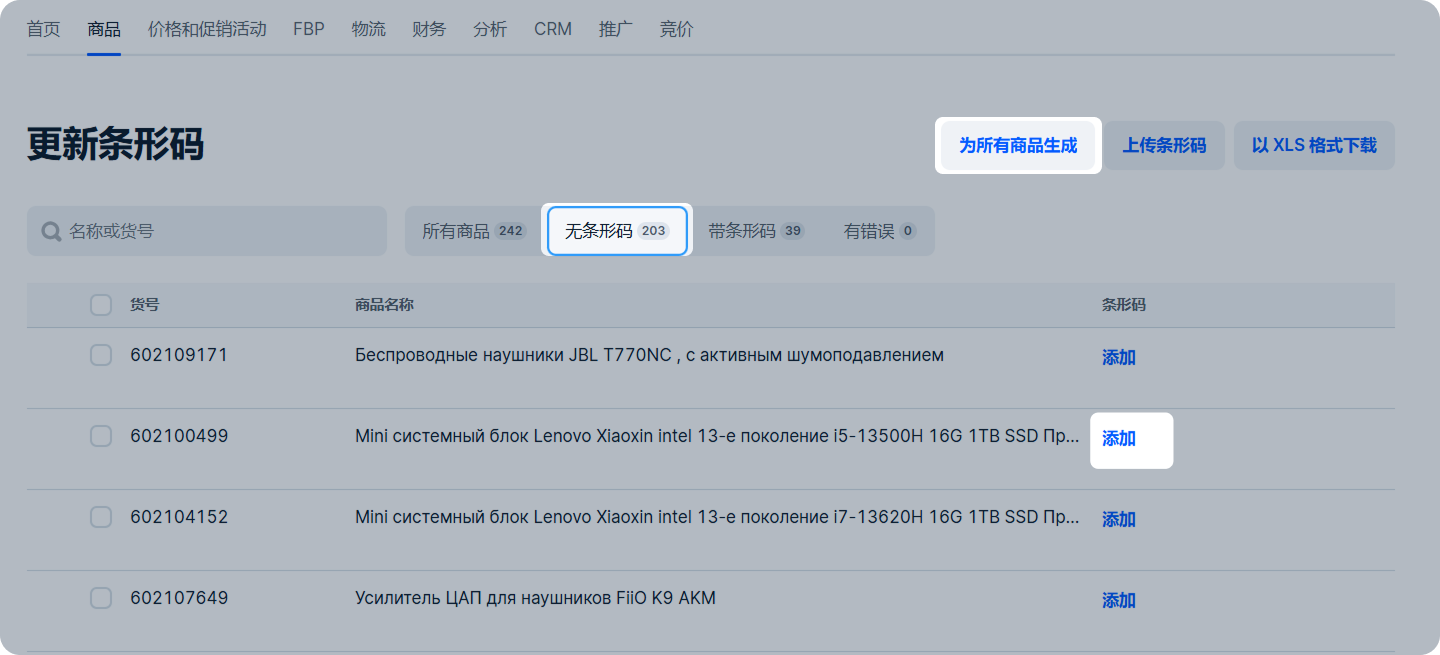This screenshot has width=1440, height=655.
Task: Select the row checkbox for 602107649
Action: click(101, 598)
